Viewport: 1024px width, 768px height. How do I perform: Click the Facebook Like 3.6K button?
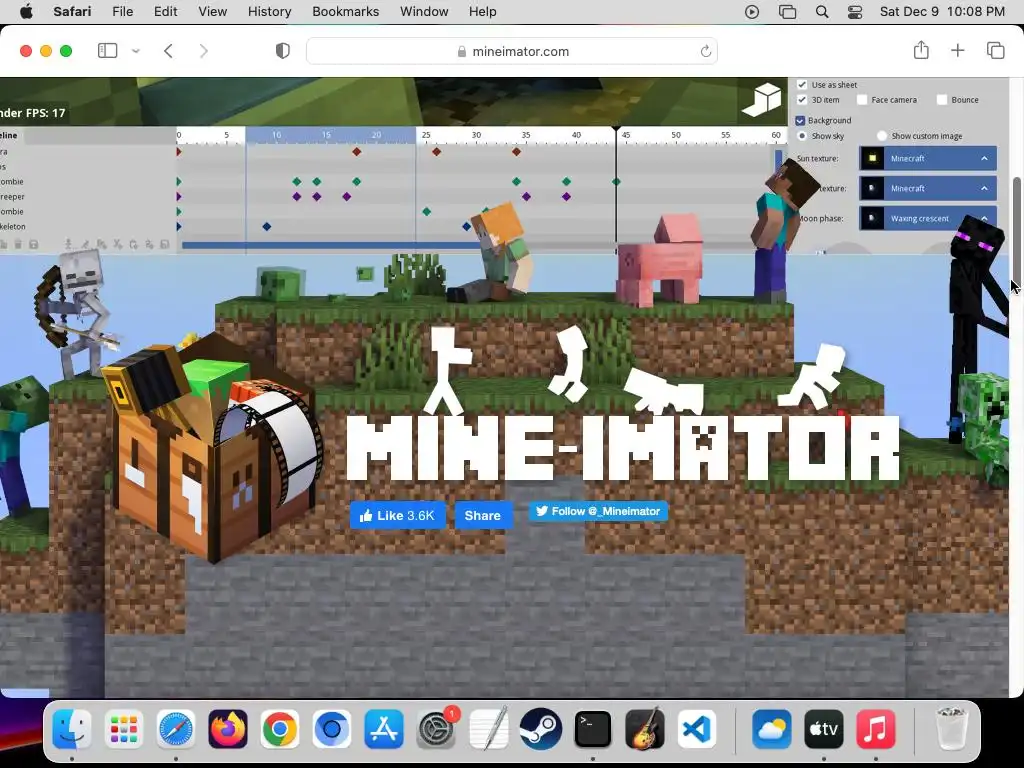398,515
